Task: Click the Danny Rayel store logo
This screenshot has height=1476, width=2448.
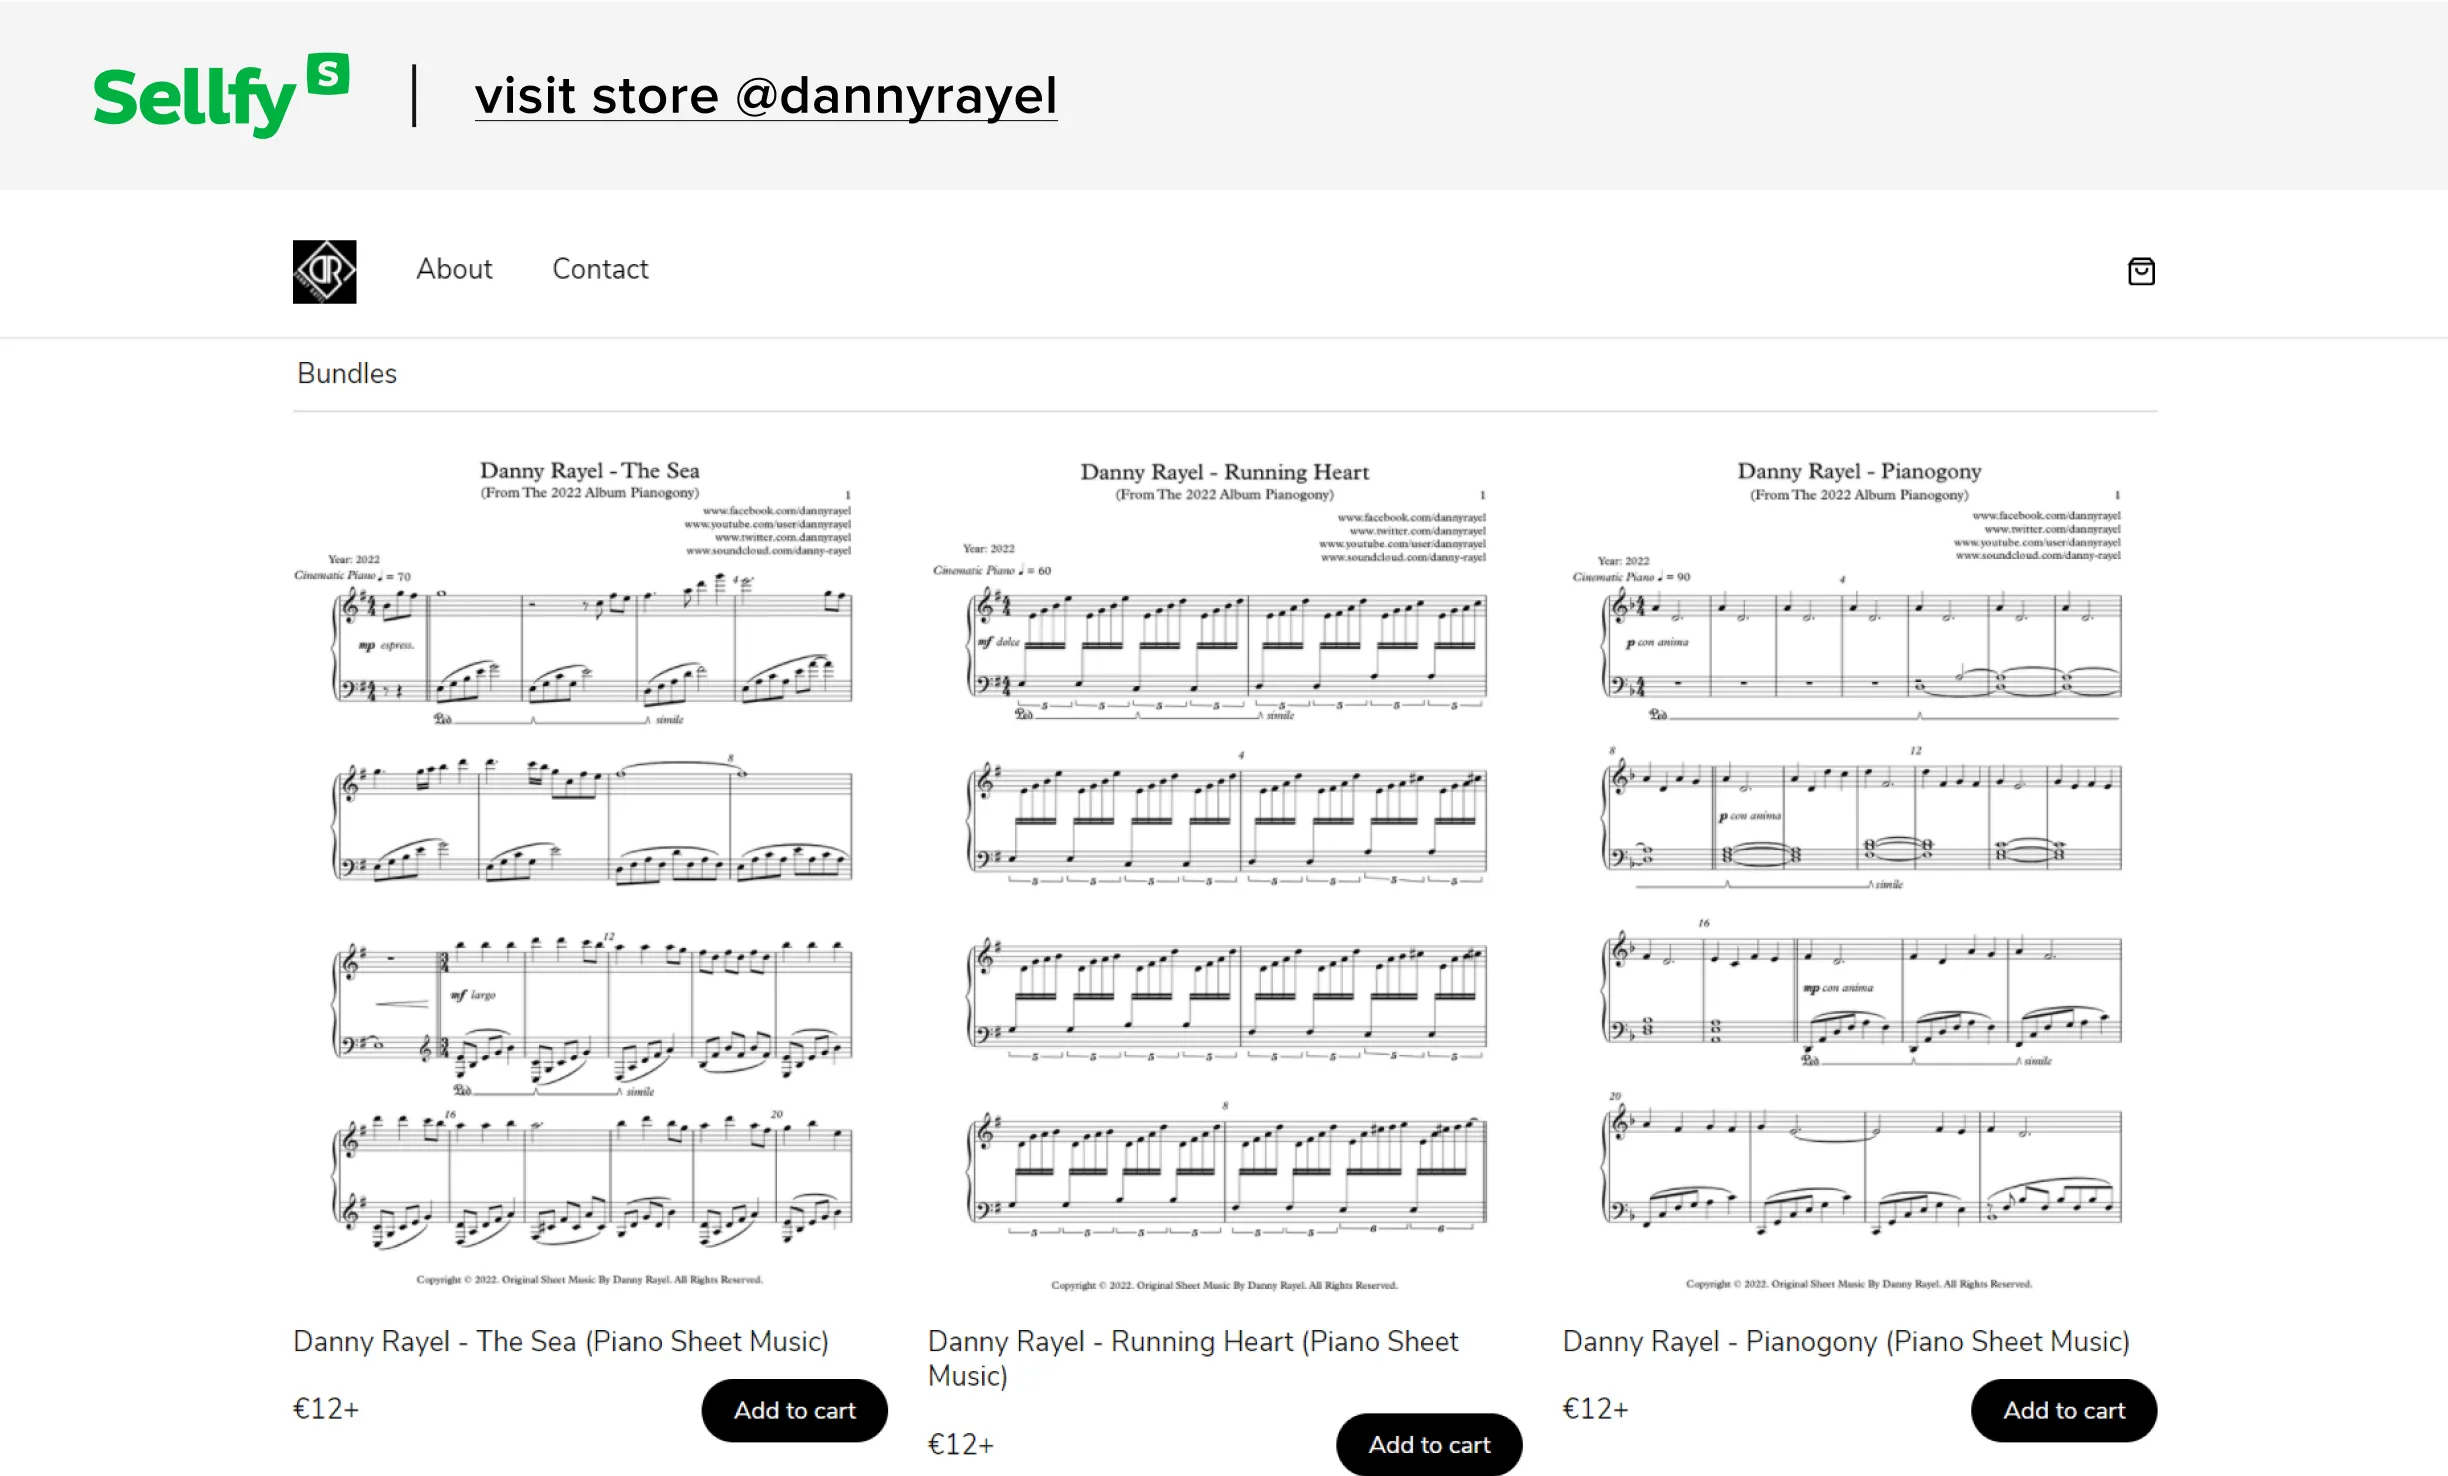Action: click(x=324, y=271)
